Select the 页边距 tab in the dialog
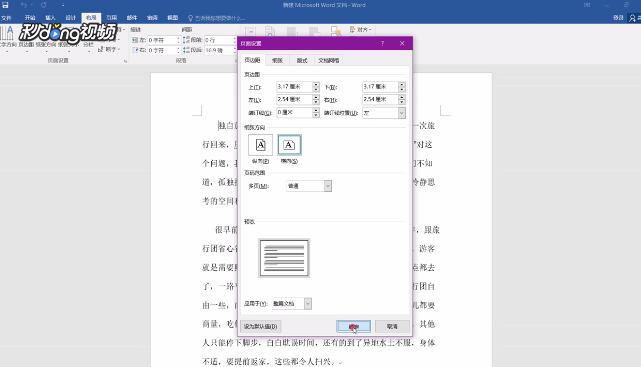 click(x=252, y=60)
